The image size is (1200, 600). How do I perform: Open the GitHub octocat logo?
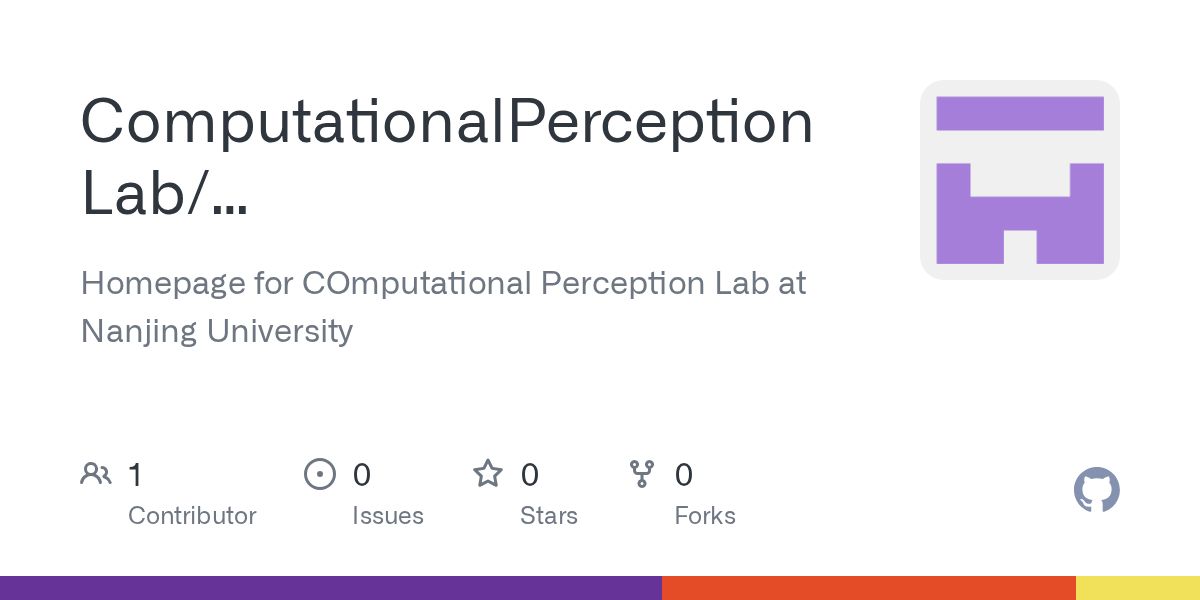click(1097, 491)
